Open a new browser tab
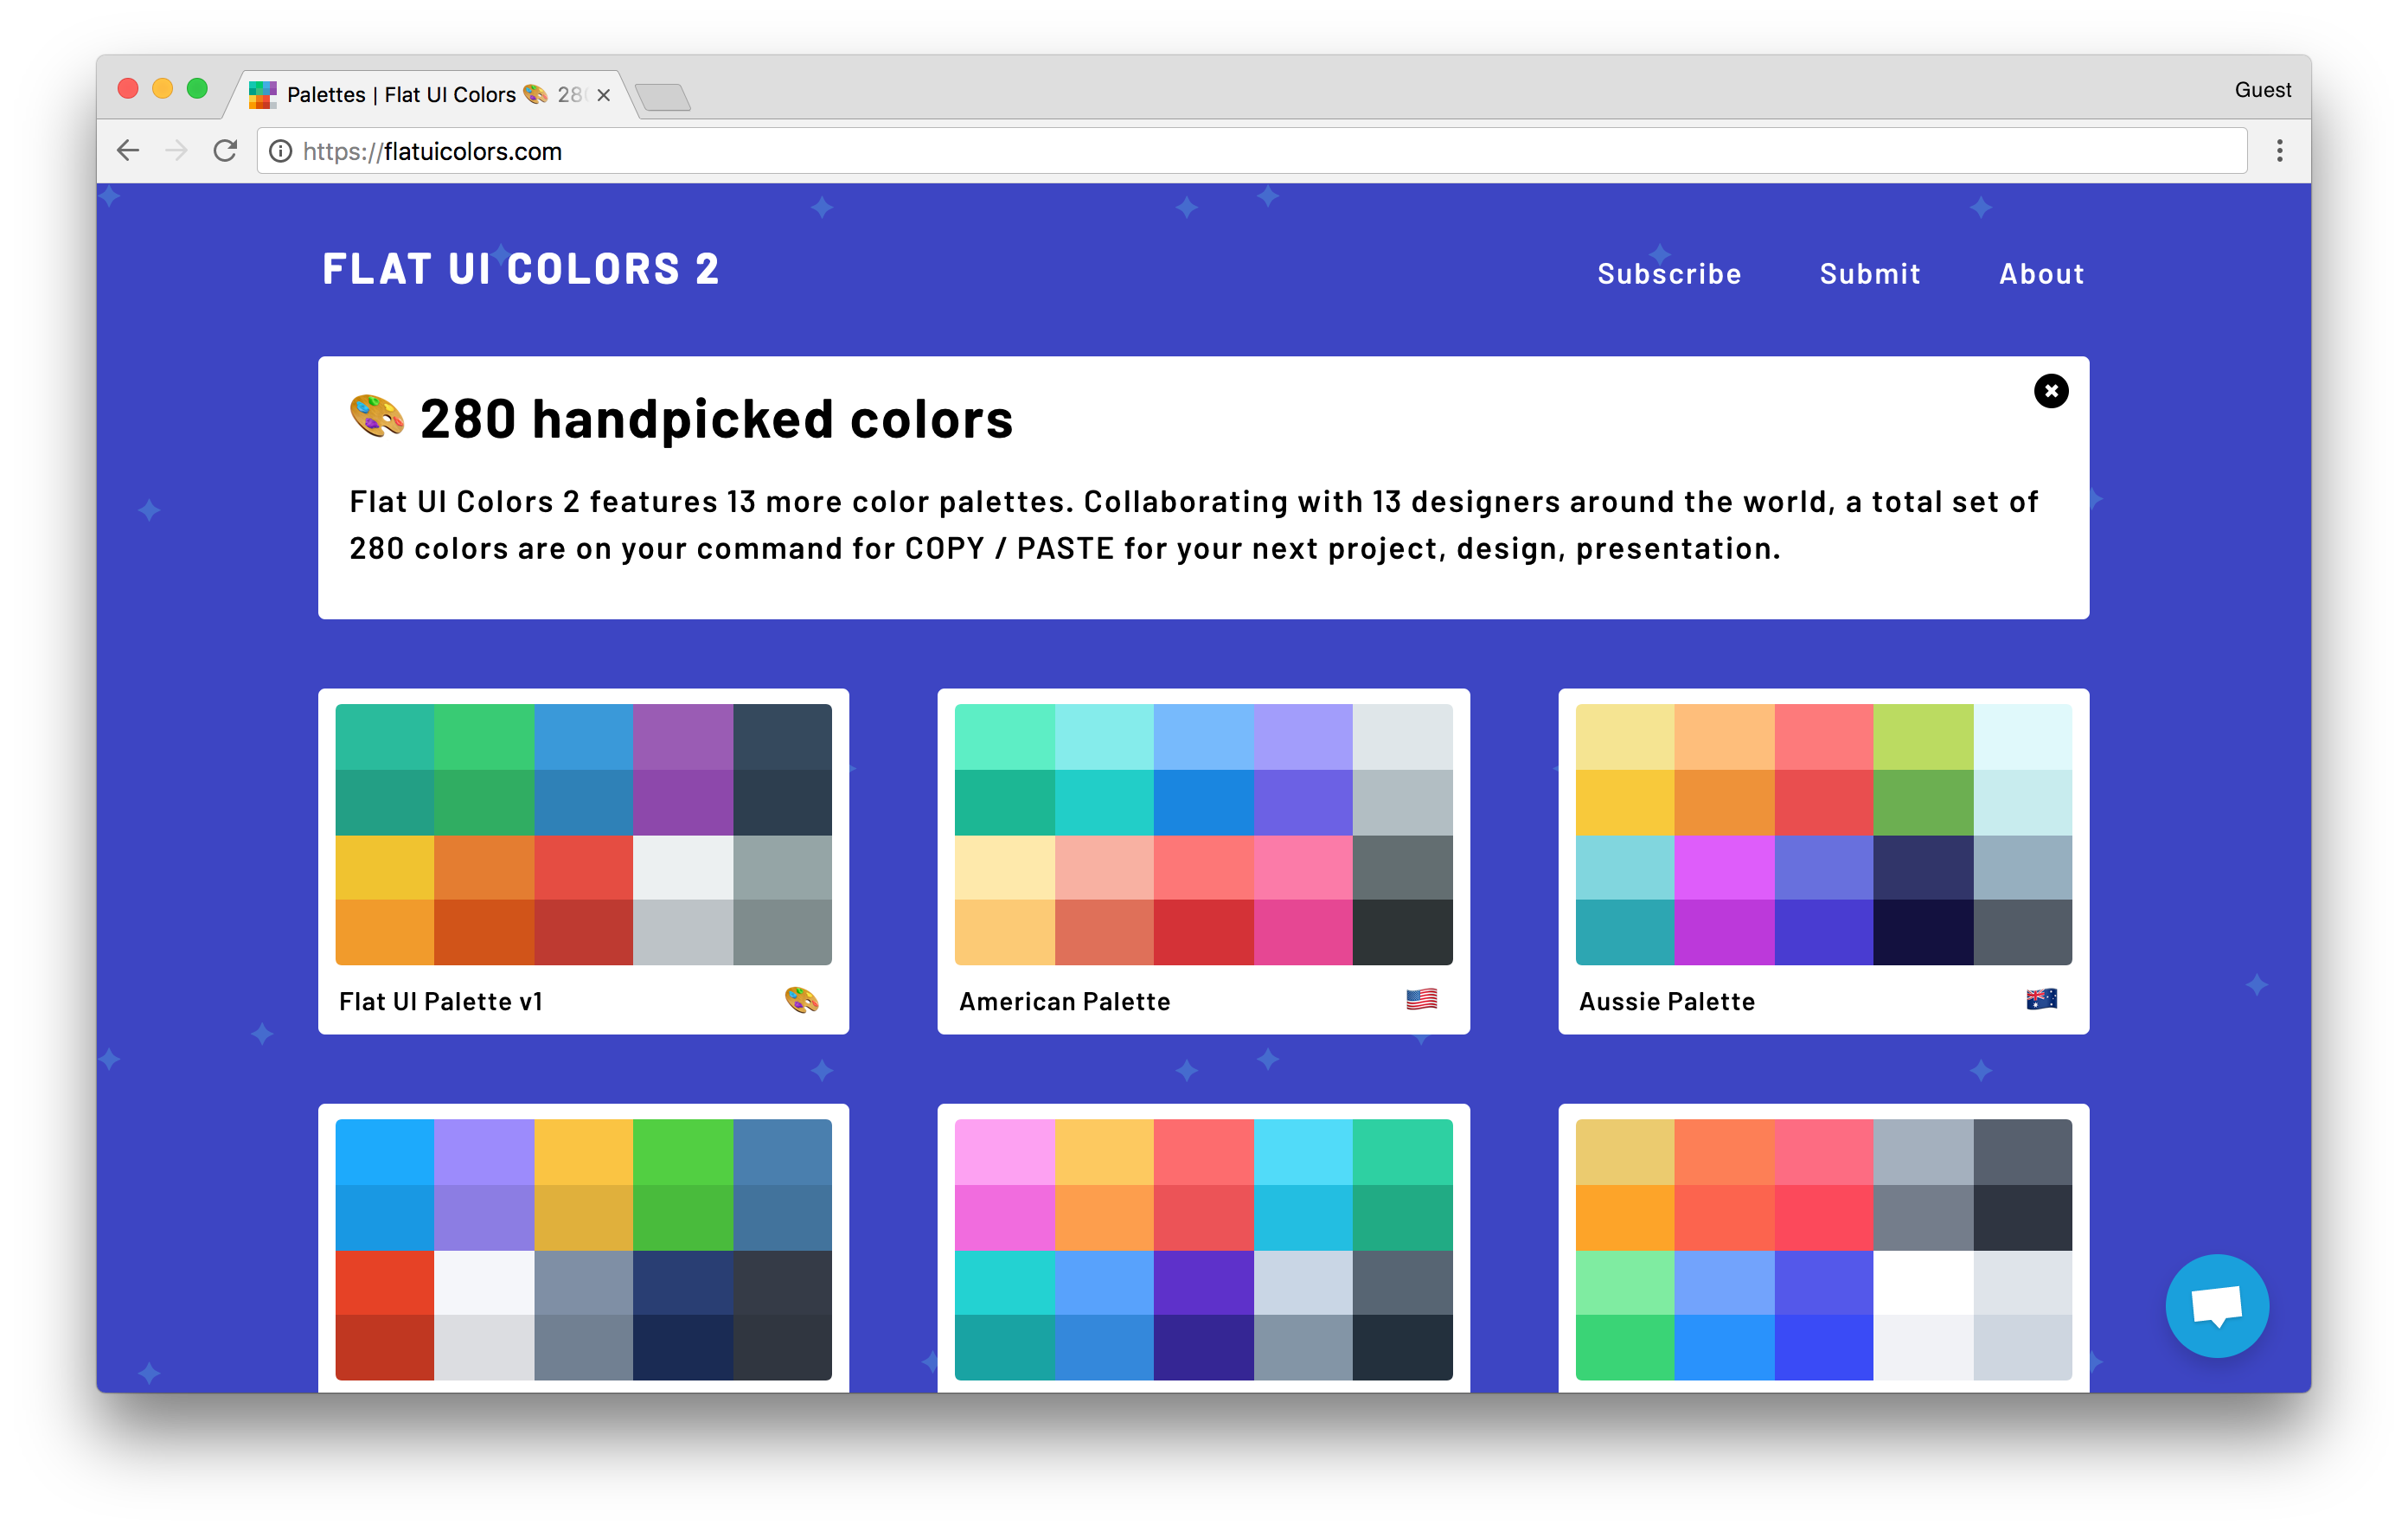Image resolution: width=2408 pixels, height=1531 pixels. point(662,97)
